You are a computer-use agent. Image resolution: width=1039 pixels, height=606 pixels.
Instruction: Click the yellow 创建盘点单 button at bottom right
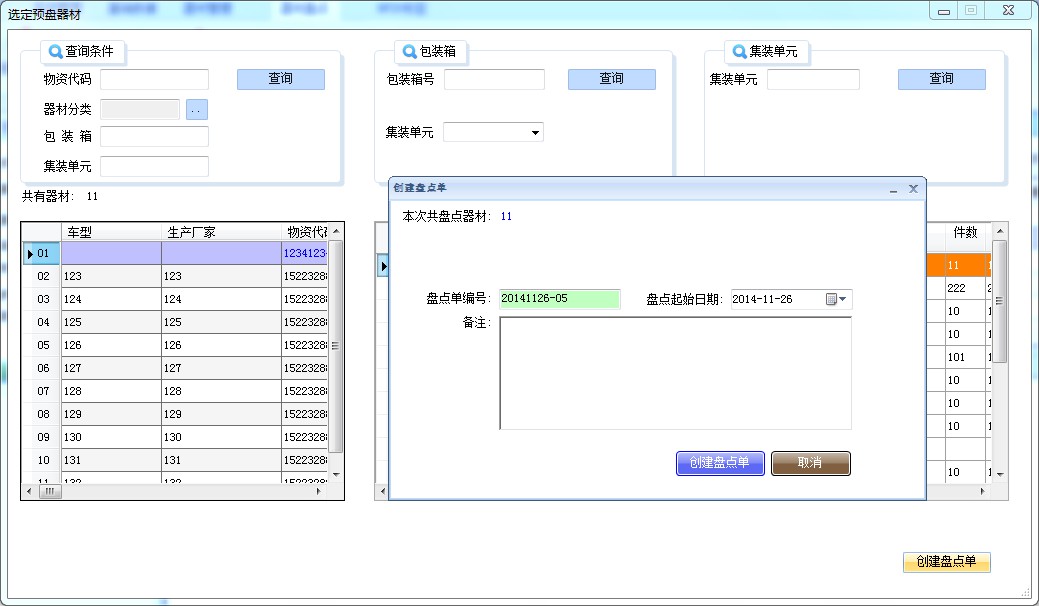946,562
